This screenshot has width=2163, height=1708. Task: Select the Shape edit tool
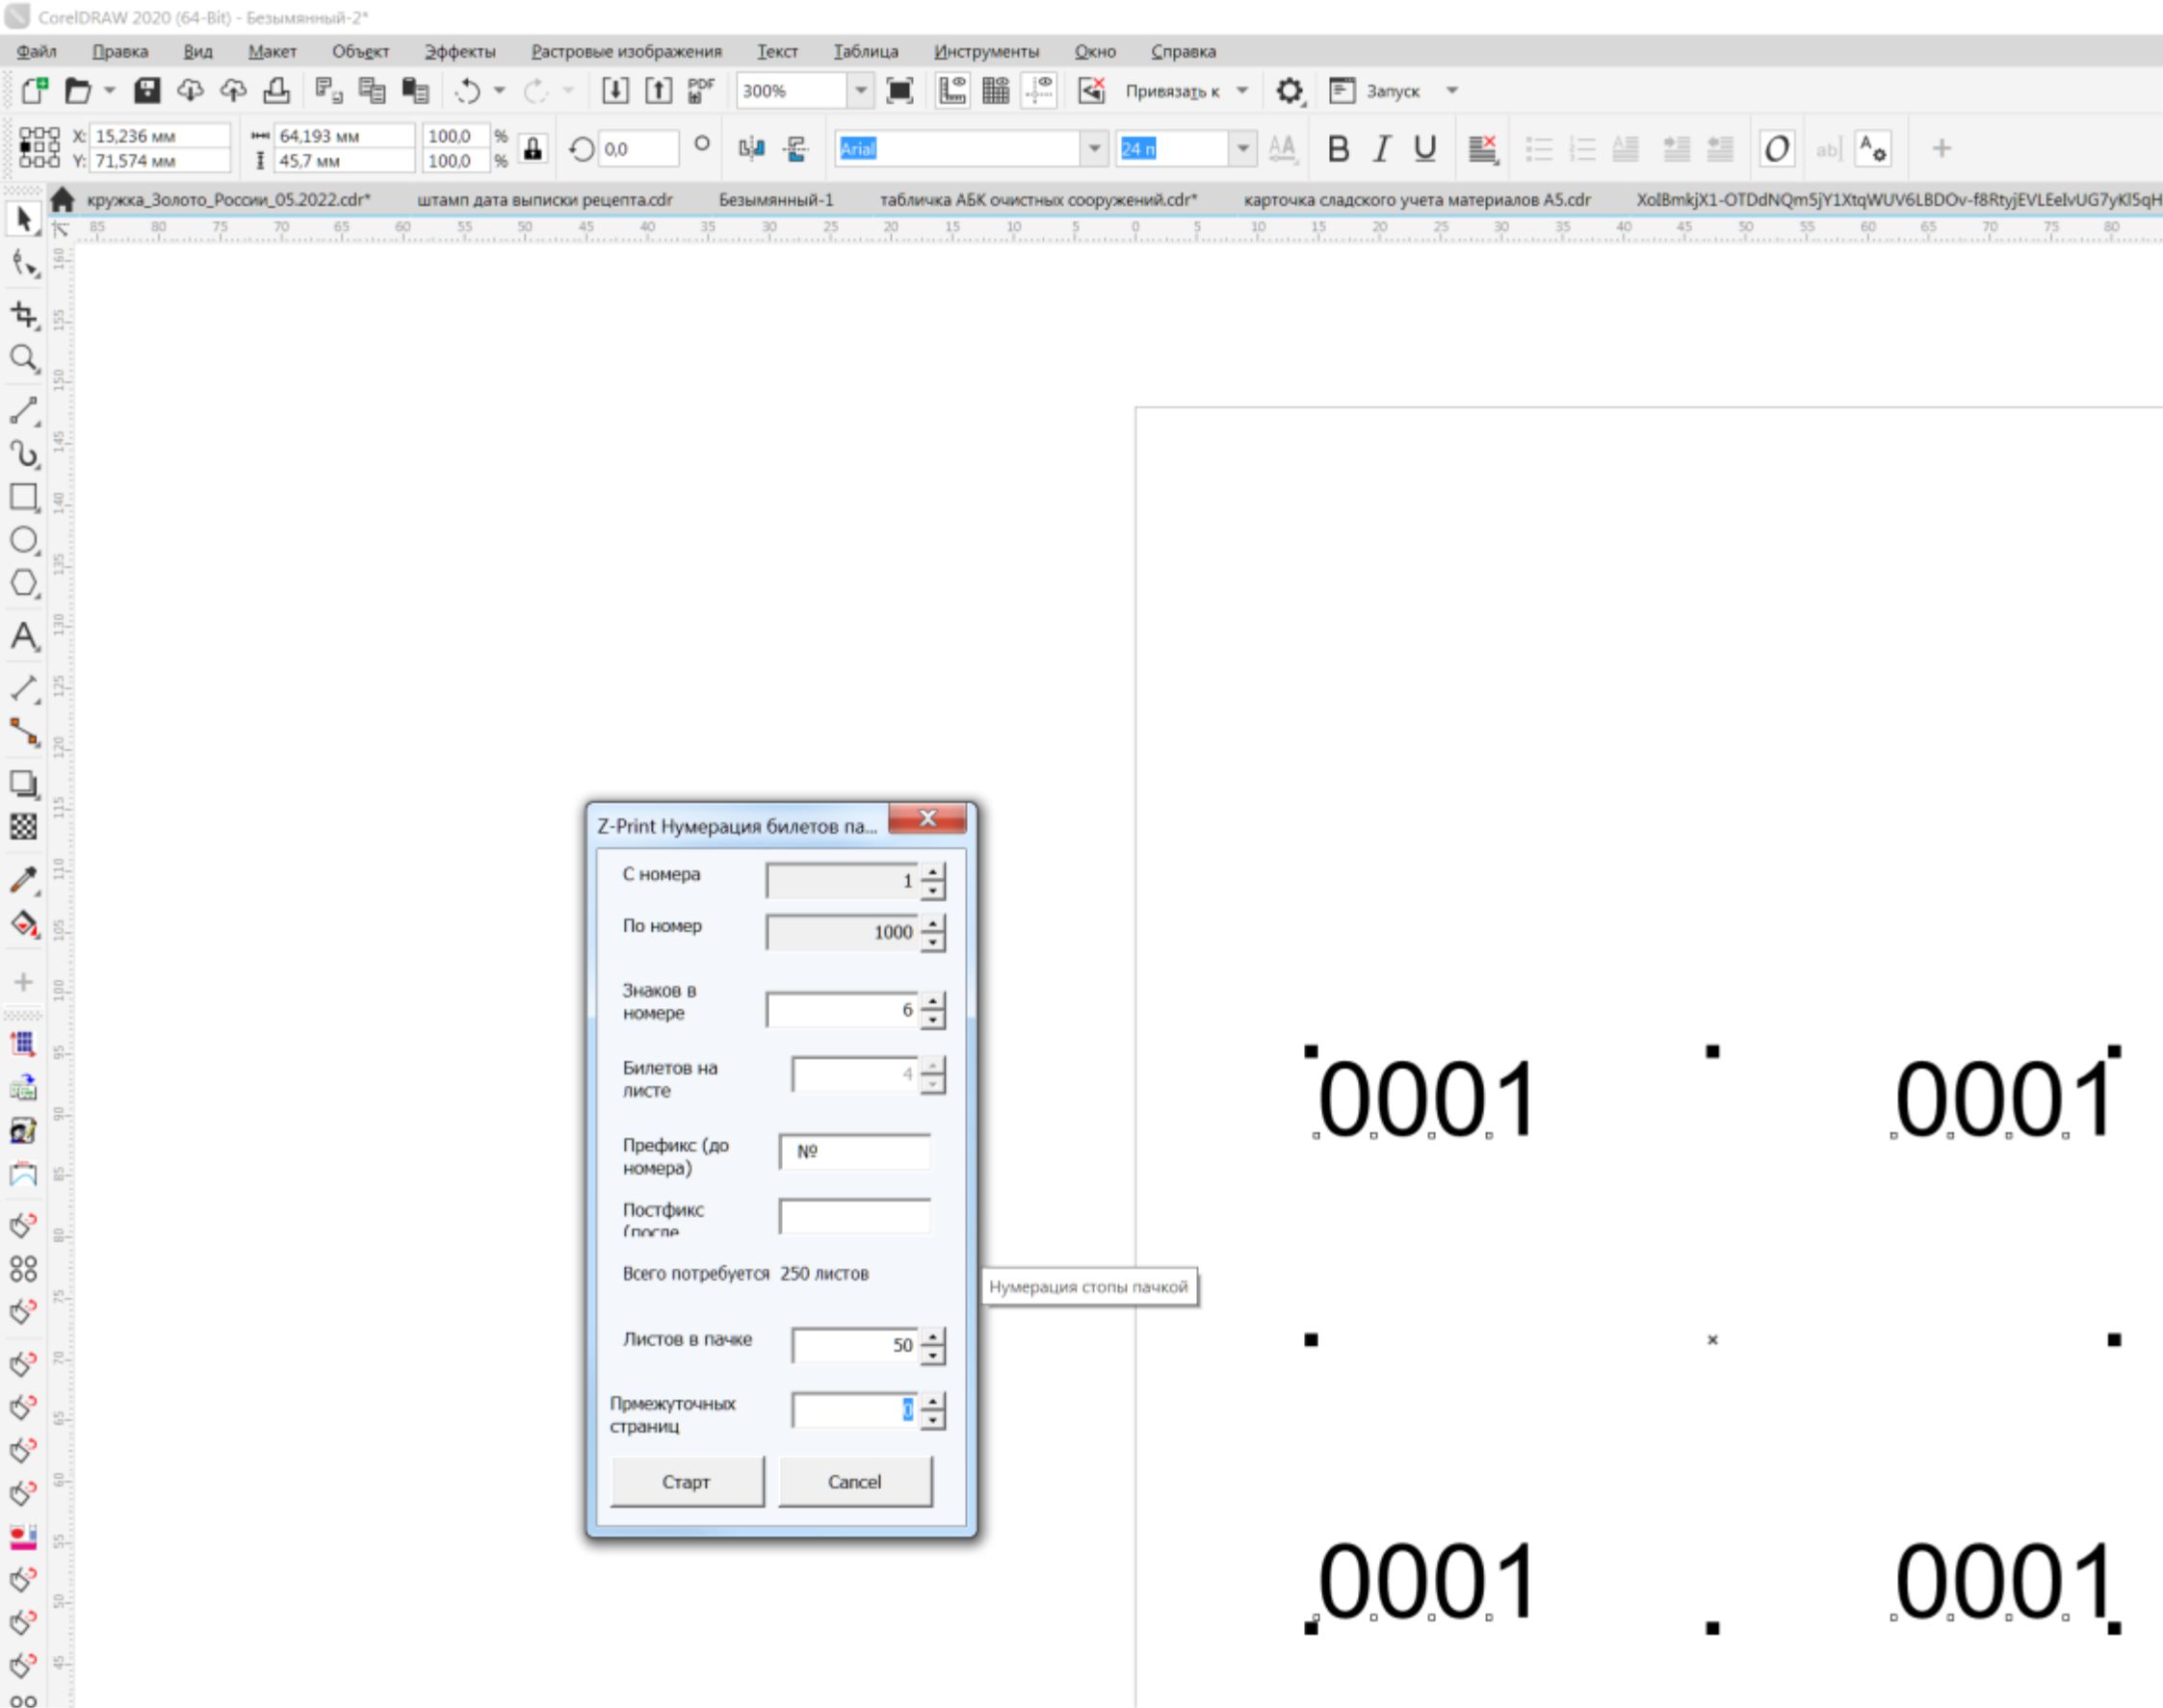(x=24, y=265)
